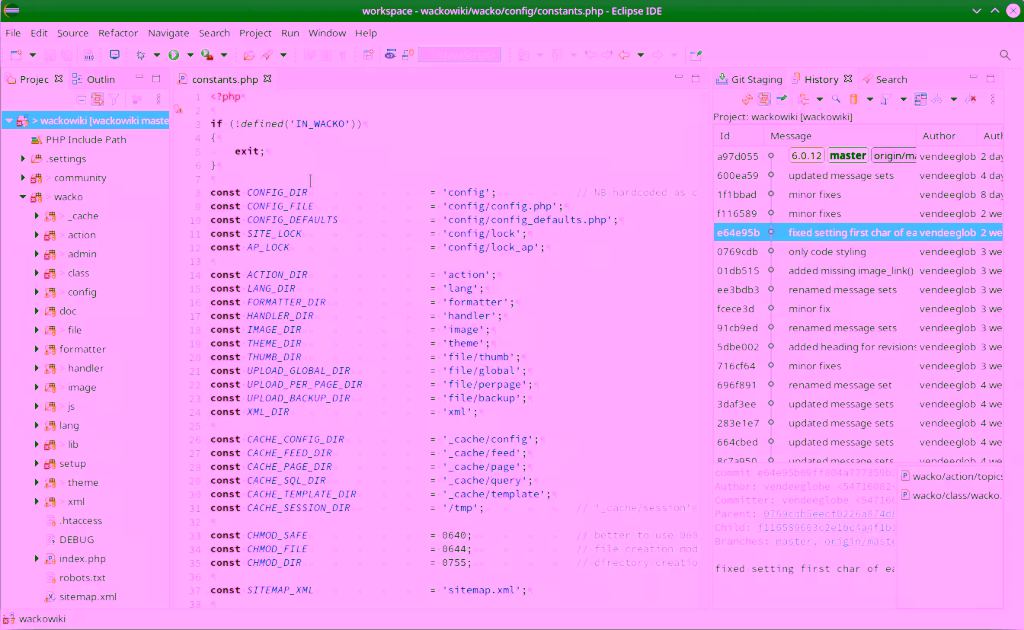The width and height of the screenshot is (1024, 630).
Task: Click the master branch label on the top commit
Action: click(x=848, y=156)
